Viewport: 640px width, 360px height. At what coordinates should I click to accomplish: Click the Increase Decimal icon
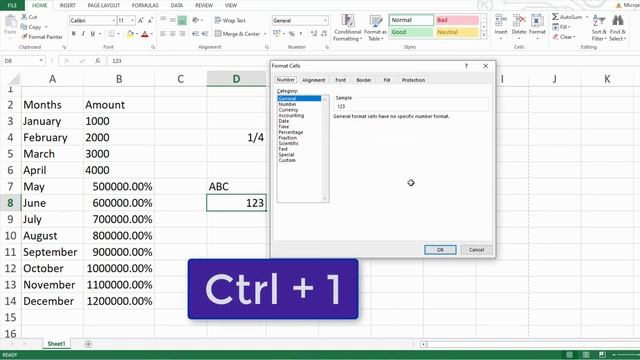tap(313, 34)
